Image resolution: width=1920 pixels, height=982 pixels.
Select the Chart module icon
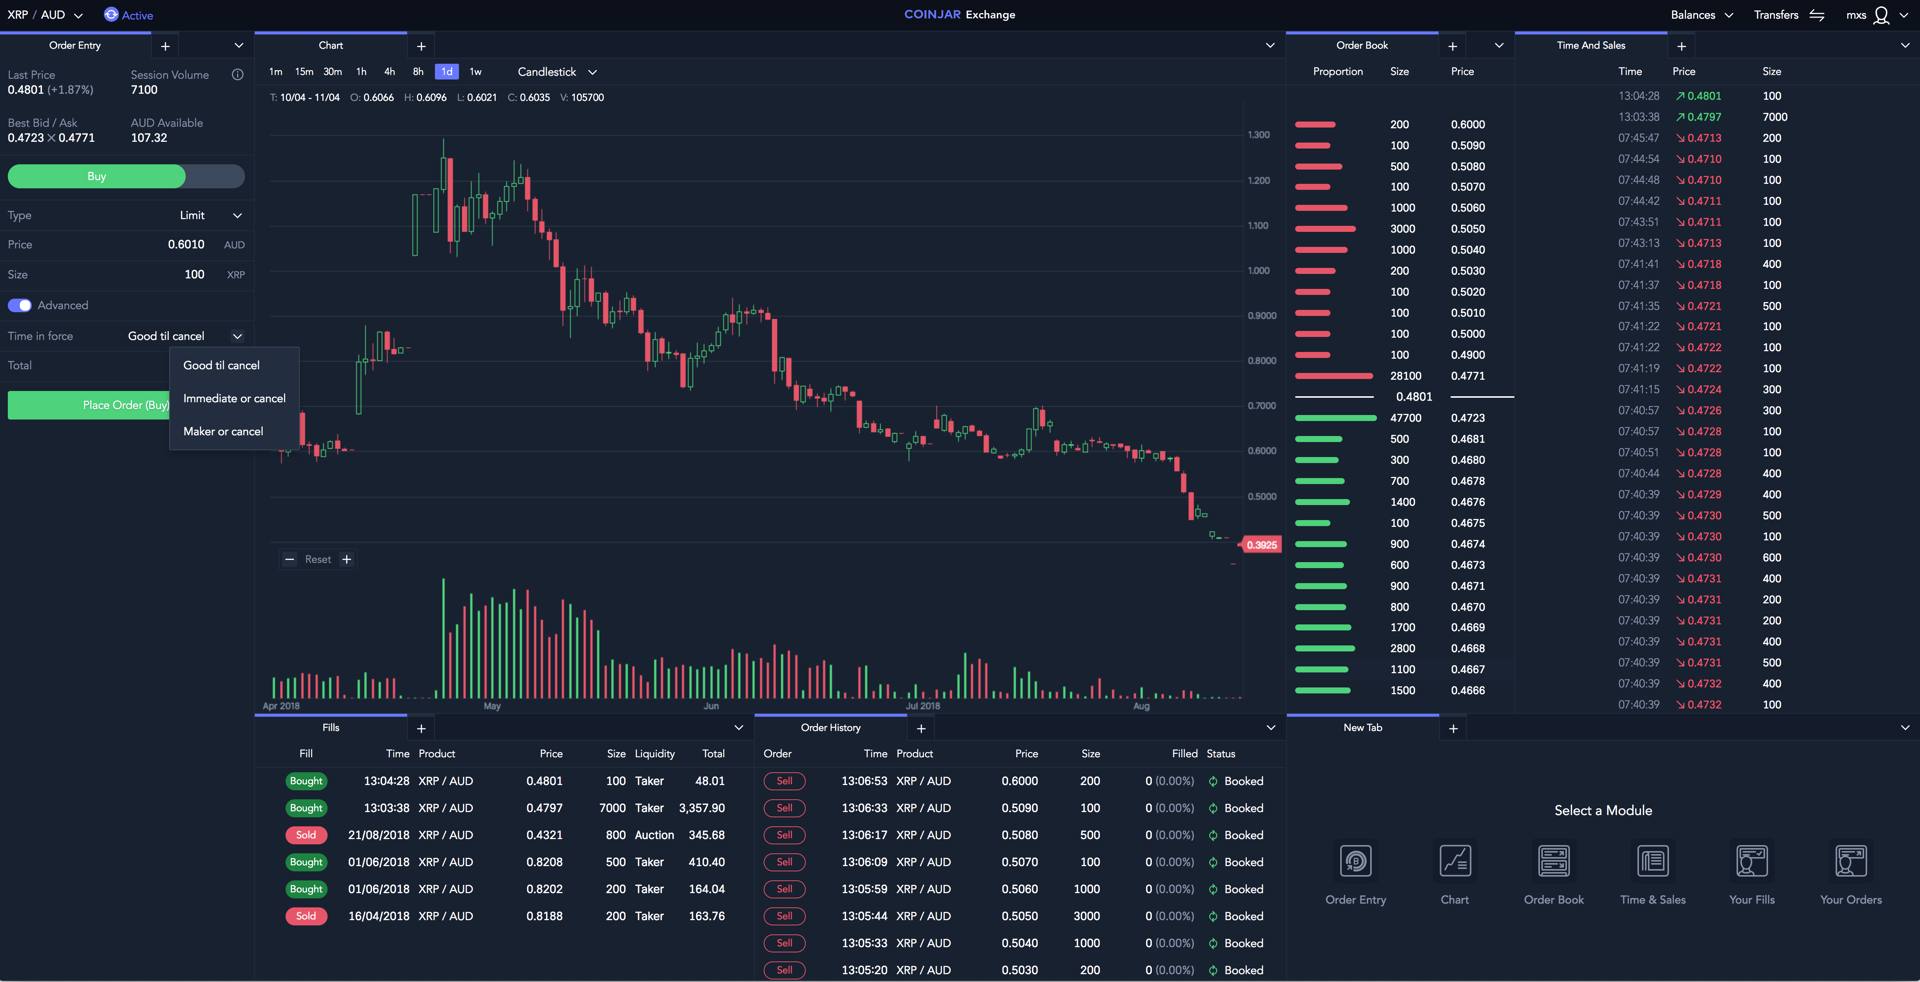(x=1455, y=861)
